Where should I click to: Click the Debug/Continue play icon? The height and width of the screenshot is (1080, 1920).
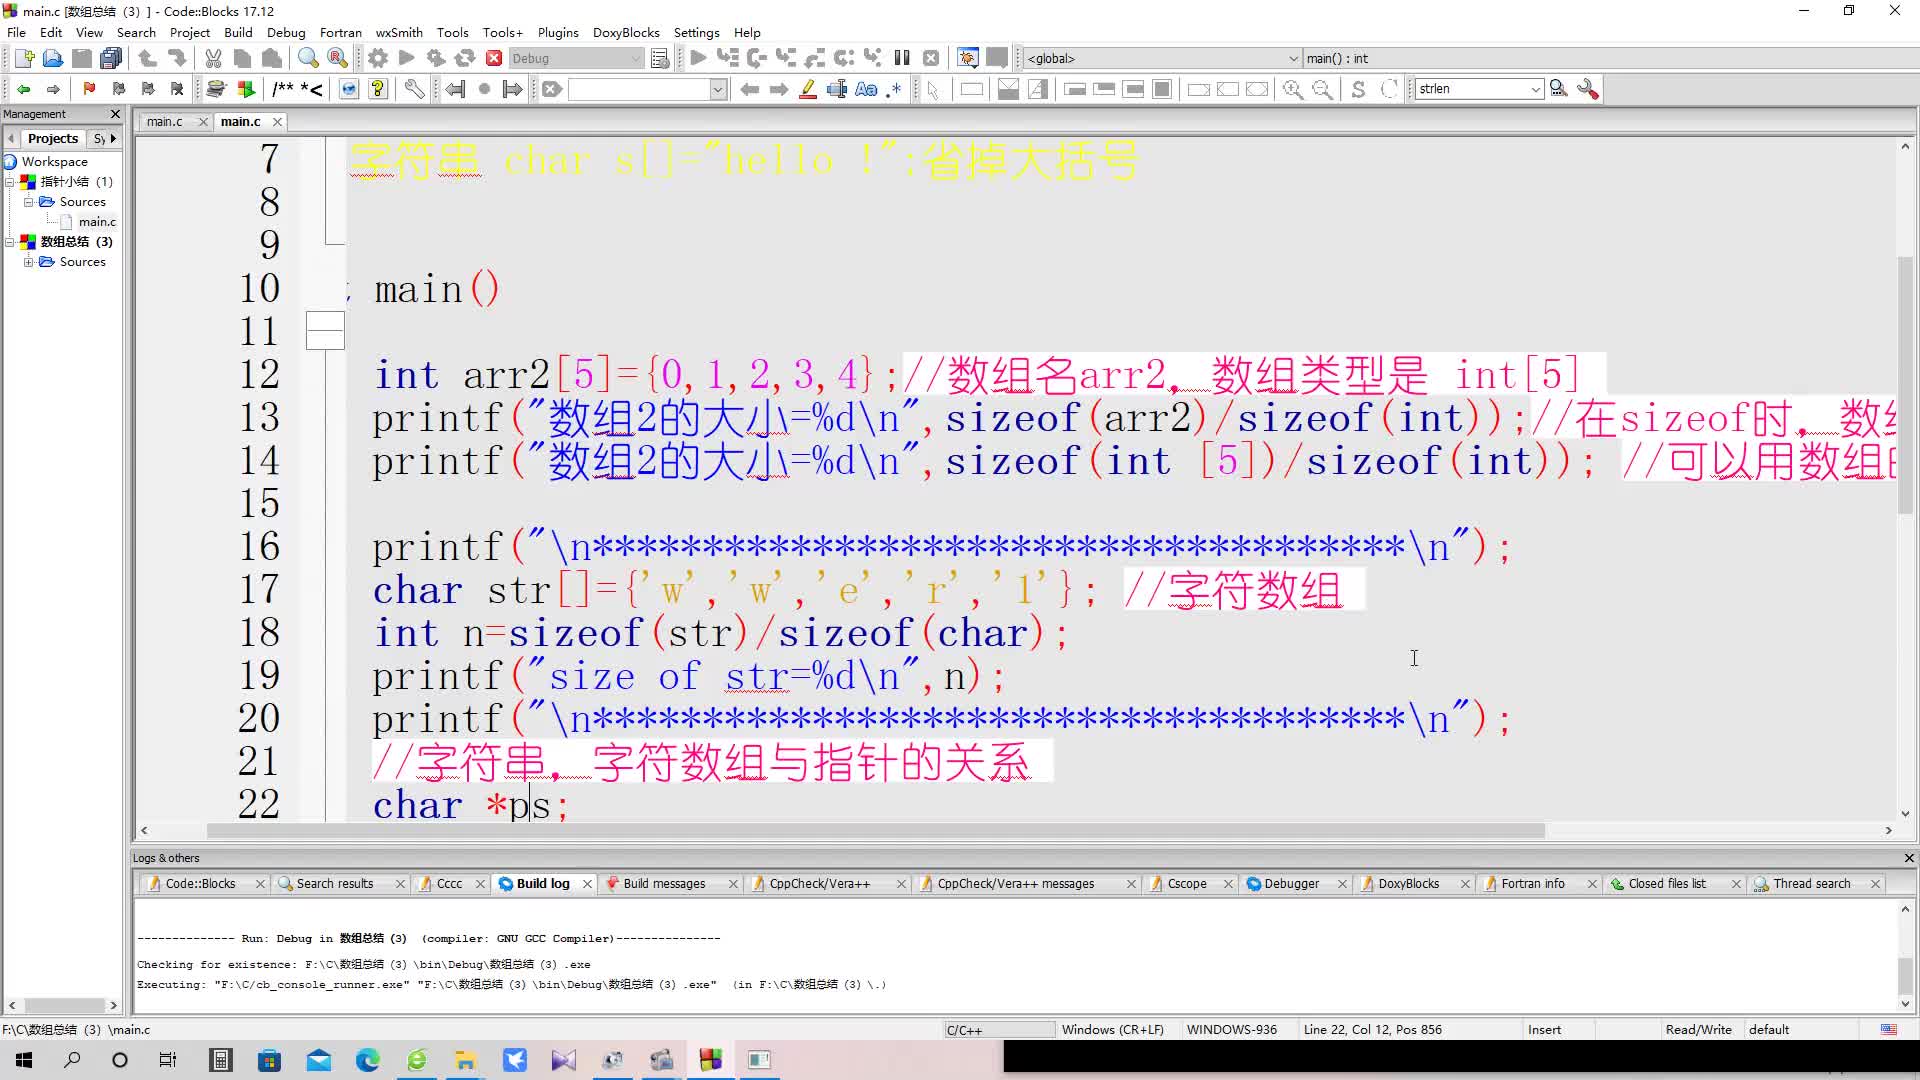coord(698,58)
